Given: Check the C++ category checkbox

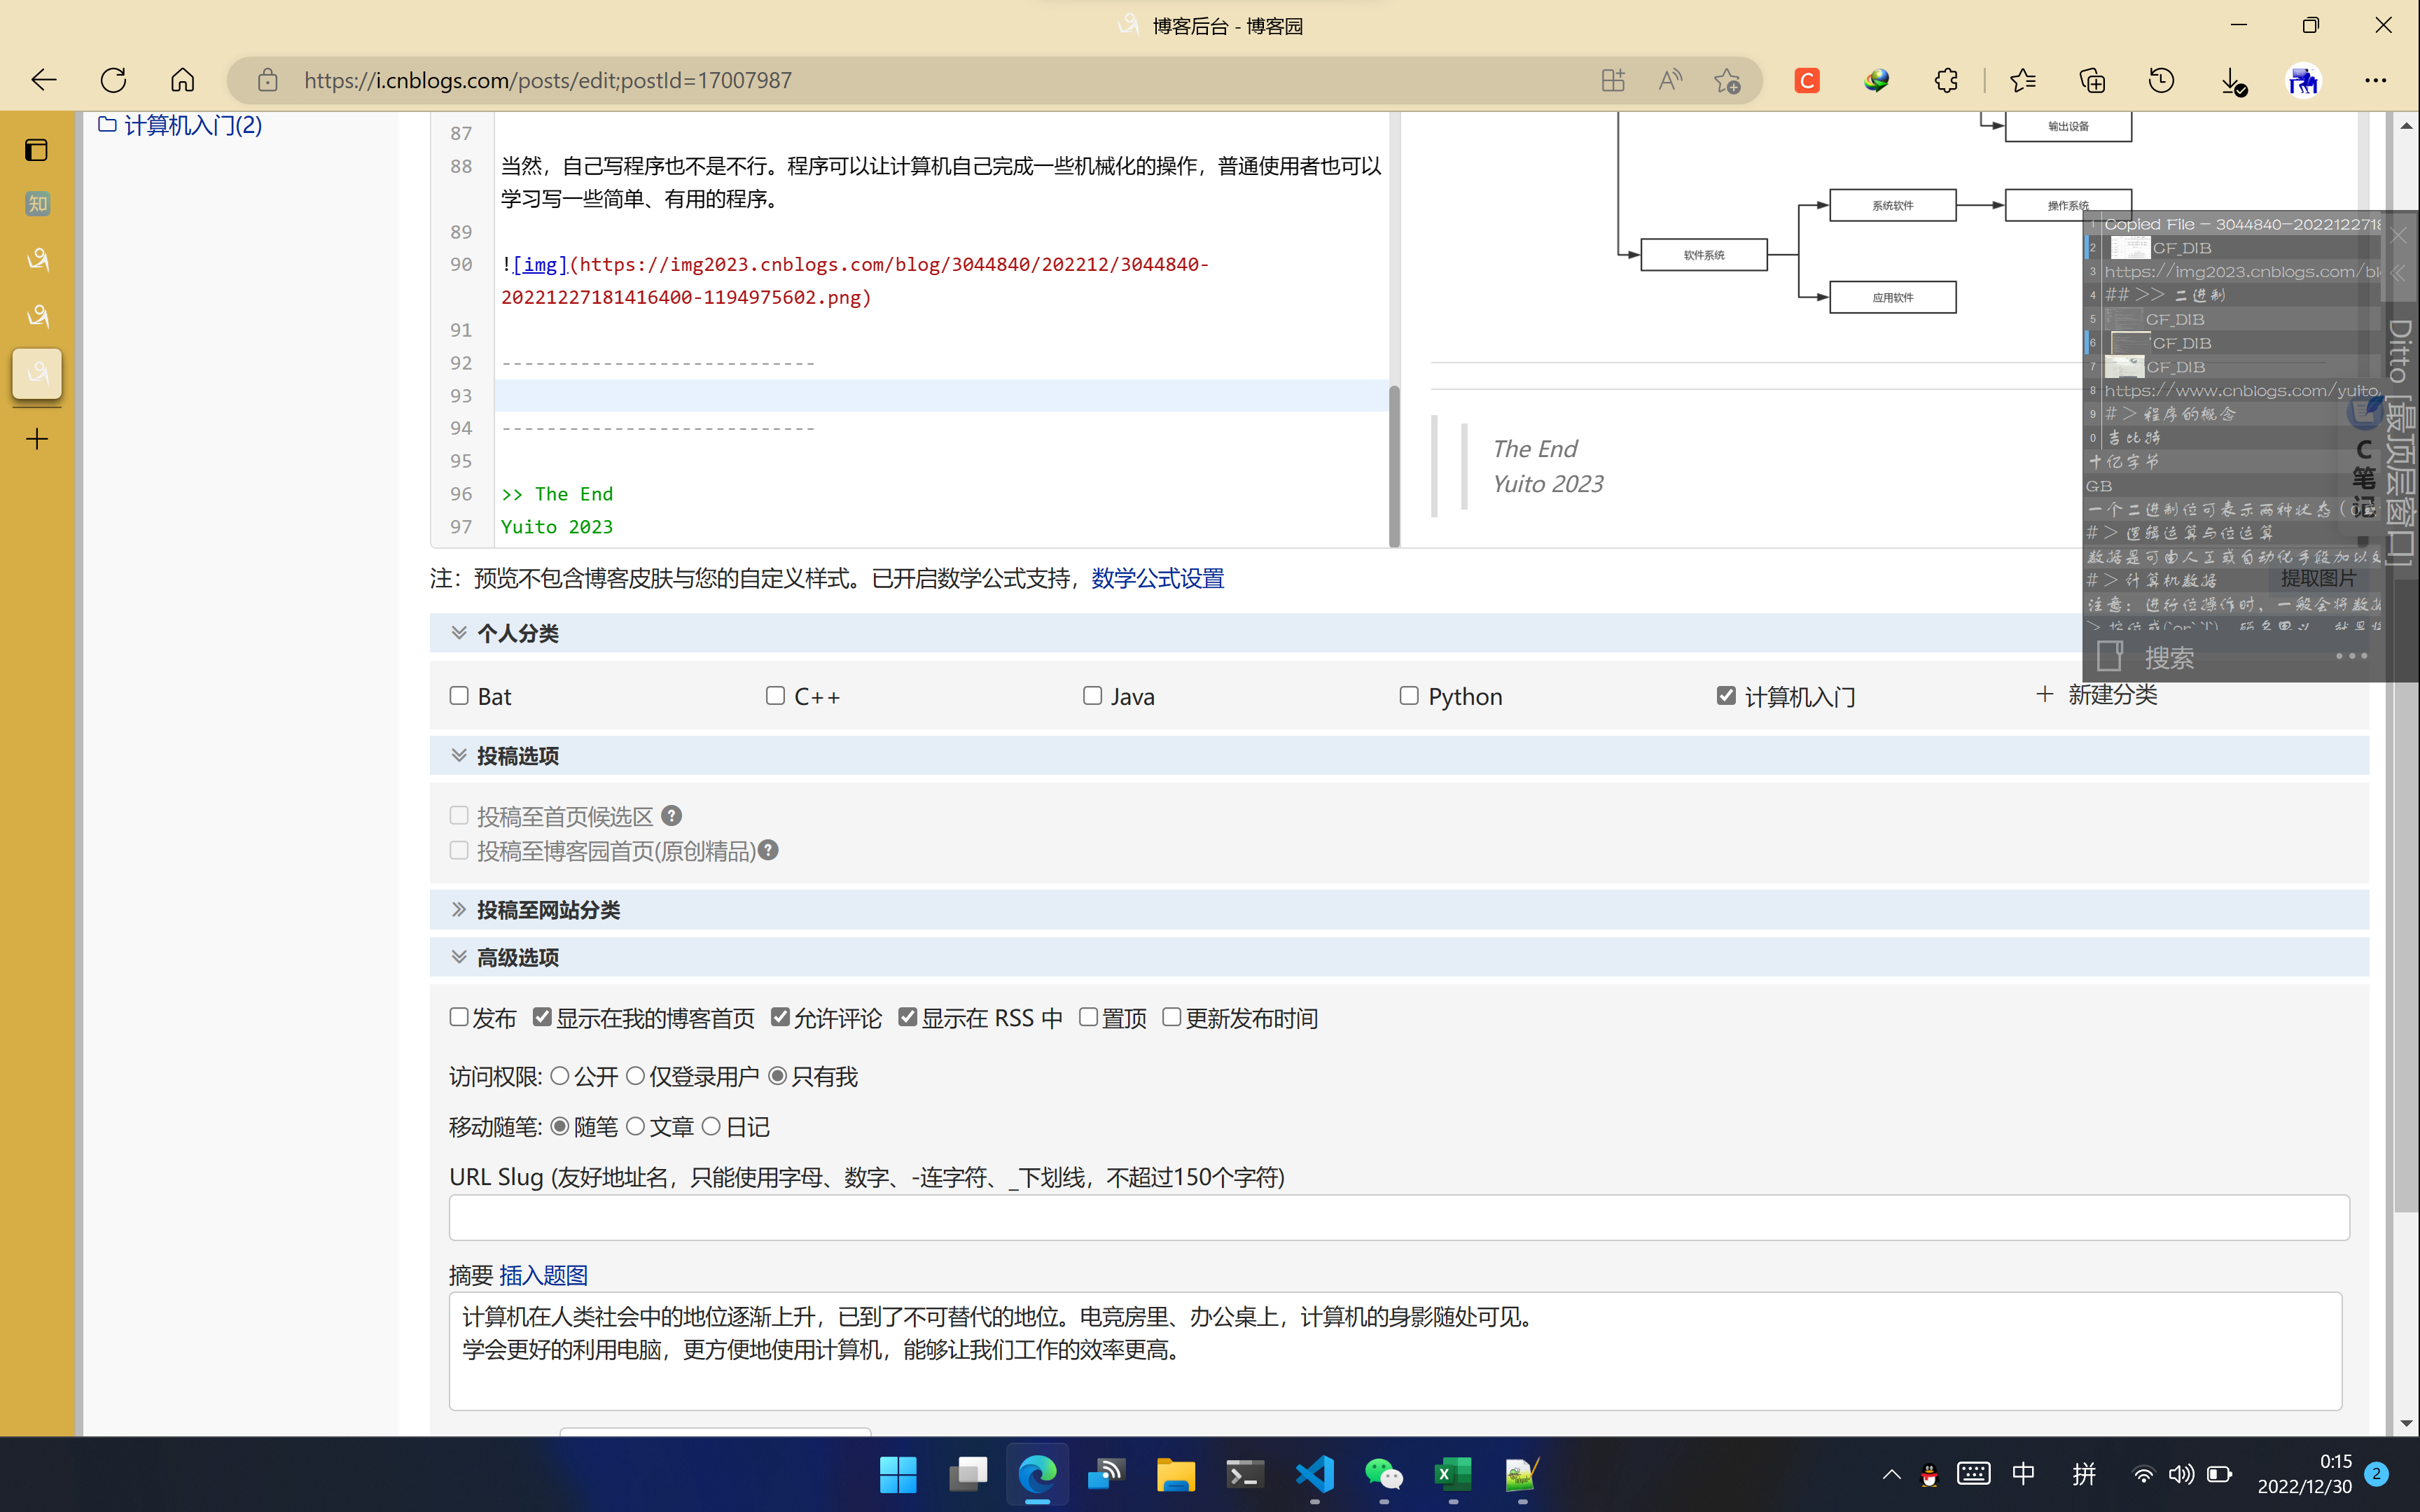Looking at the screenshot, I should [x=775, y=695].
